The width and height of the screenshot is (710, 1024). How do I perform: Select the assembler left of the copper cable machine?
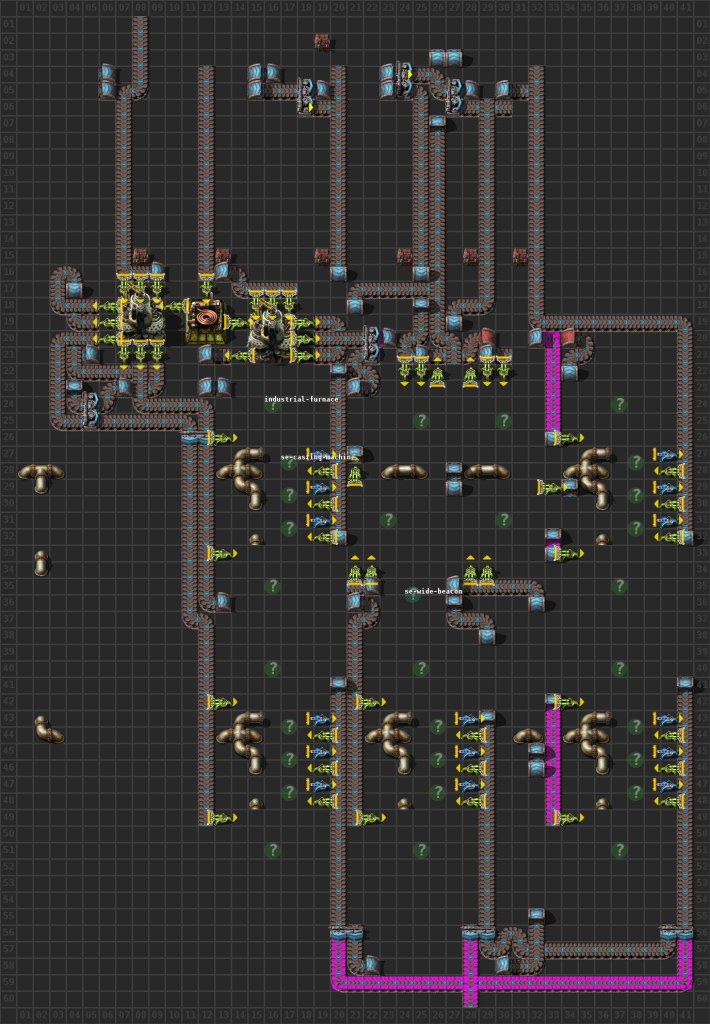pos(140,320)
